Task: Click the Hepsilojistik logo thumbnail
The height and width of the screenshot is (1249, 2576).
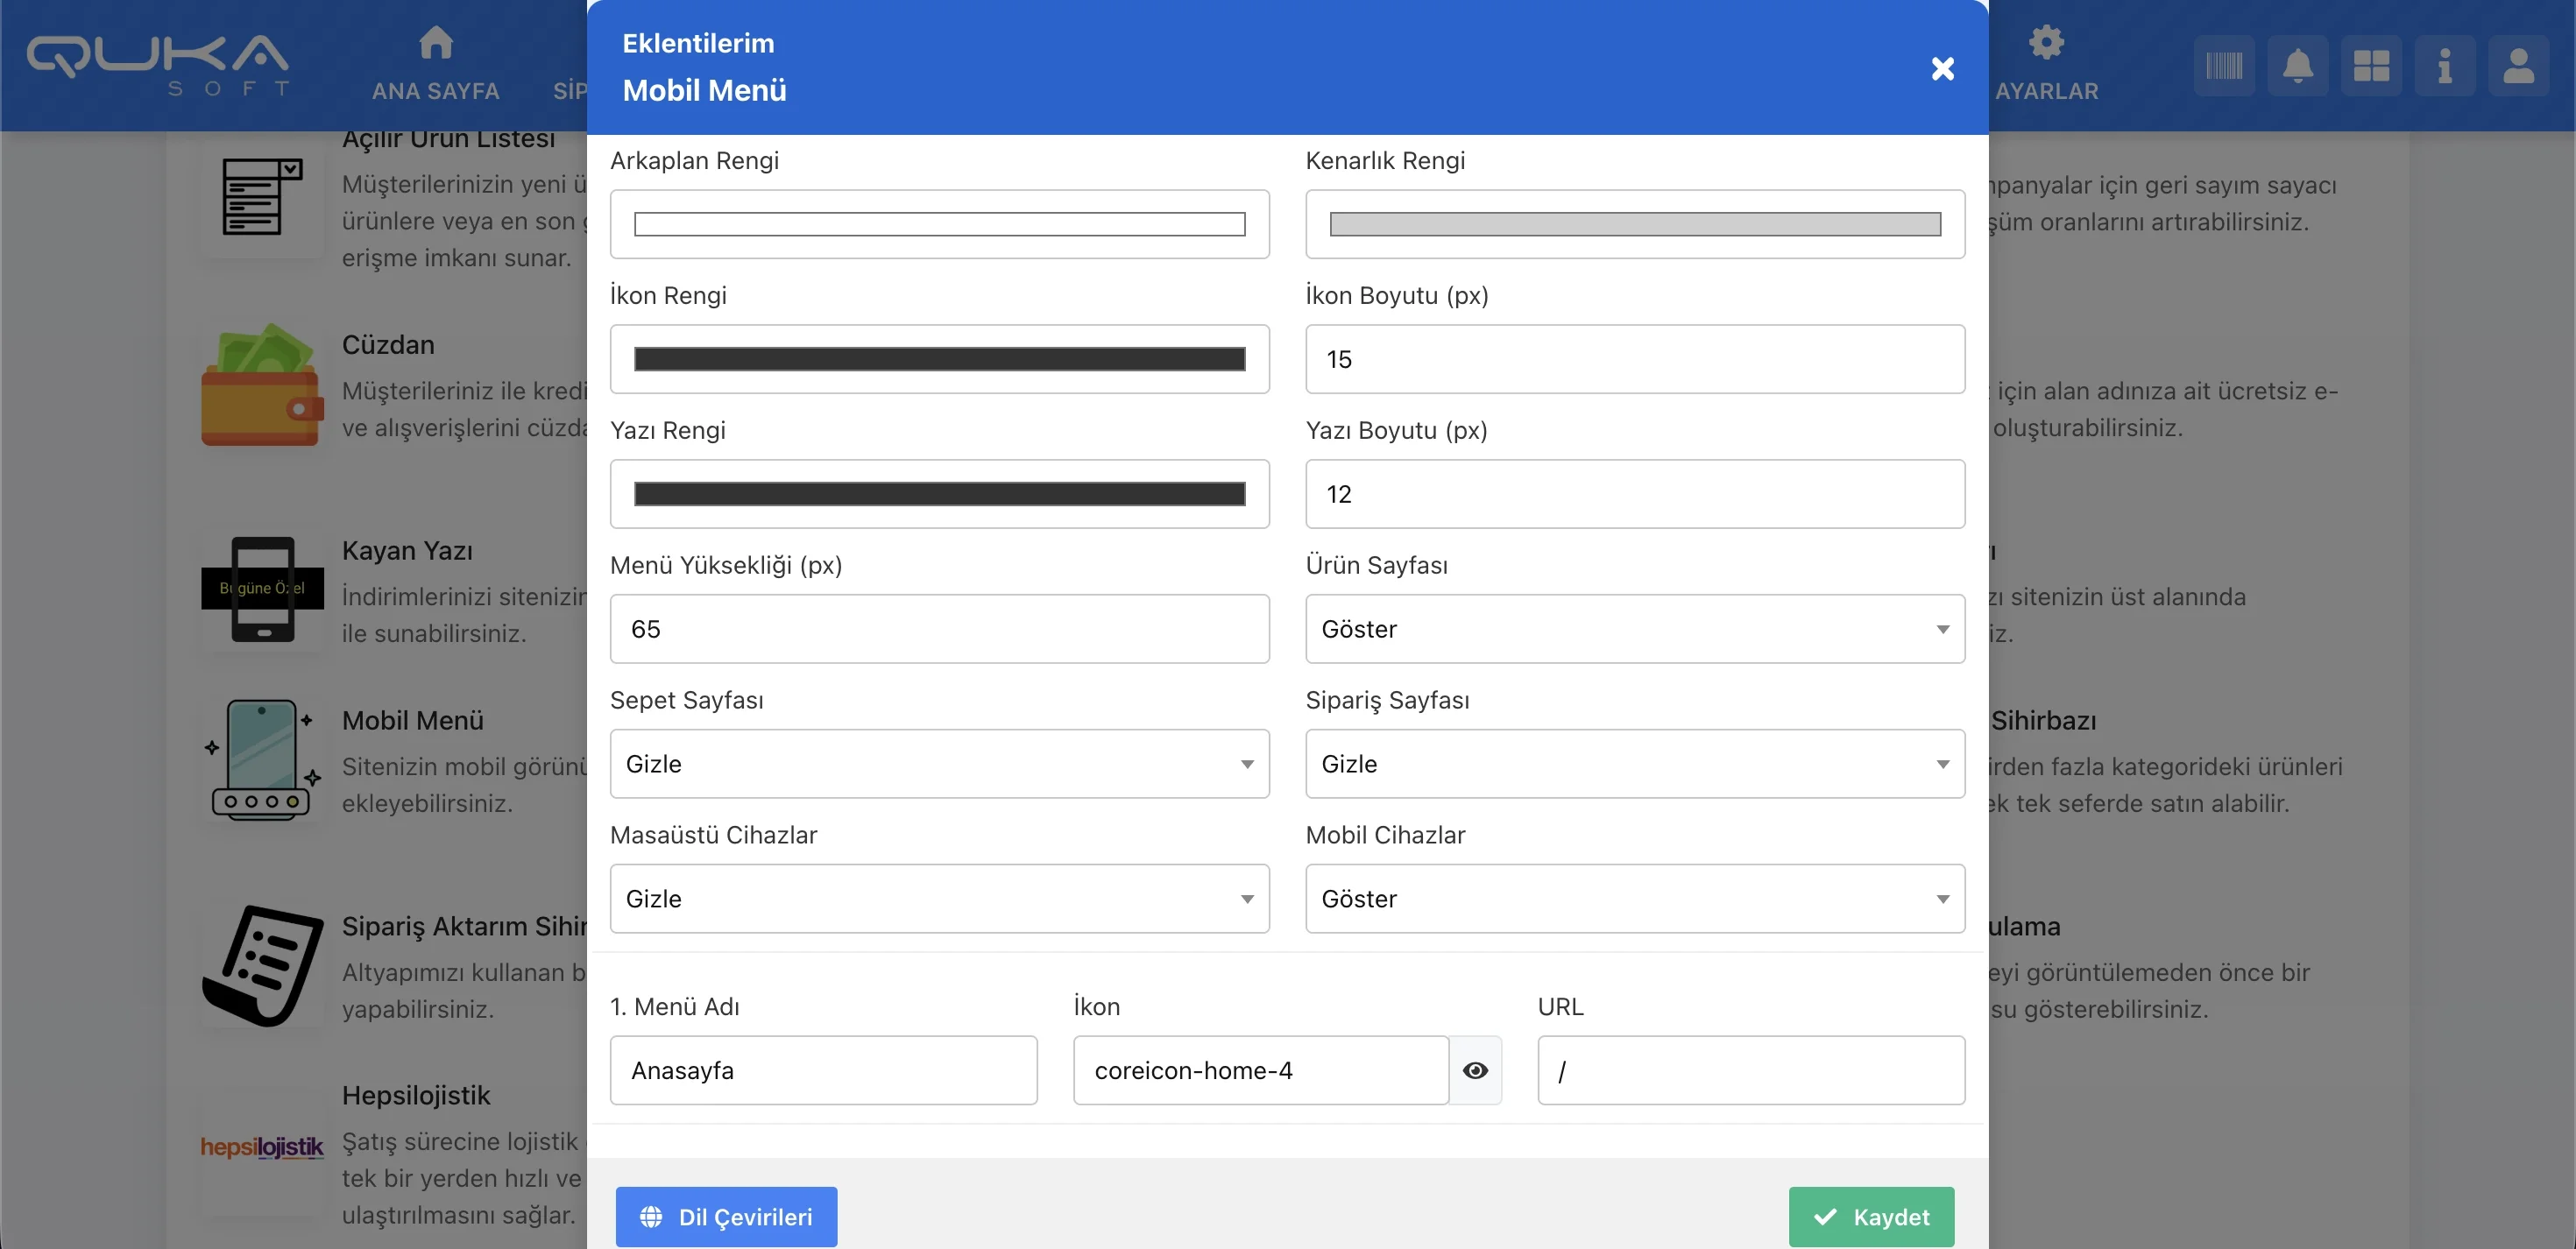Action: point(262,1147)
